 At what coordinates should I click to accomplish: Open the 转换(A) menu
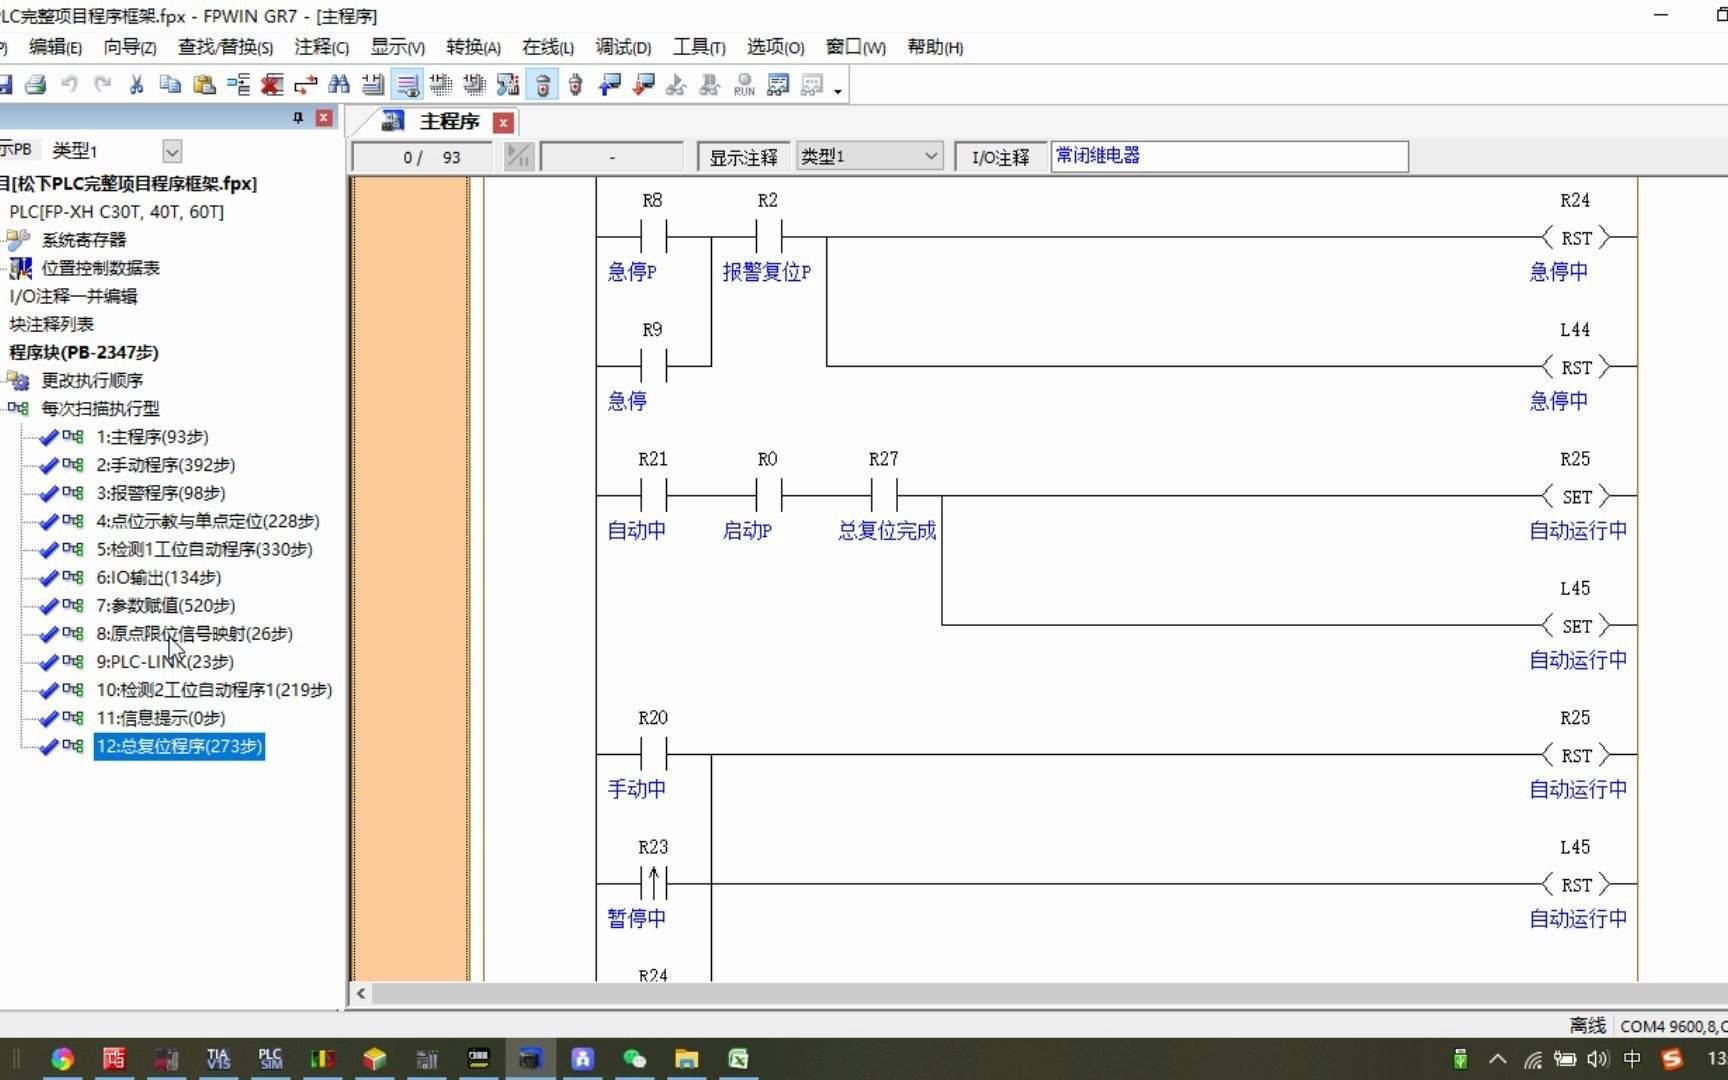[473, 47]
